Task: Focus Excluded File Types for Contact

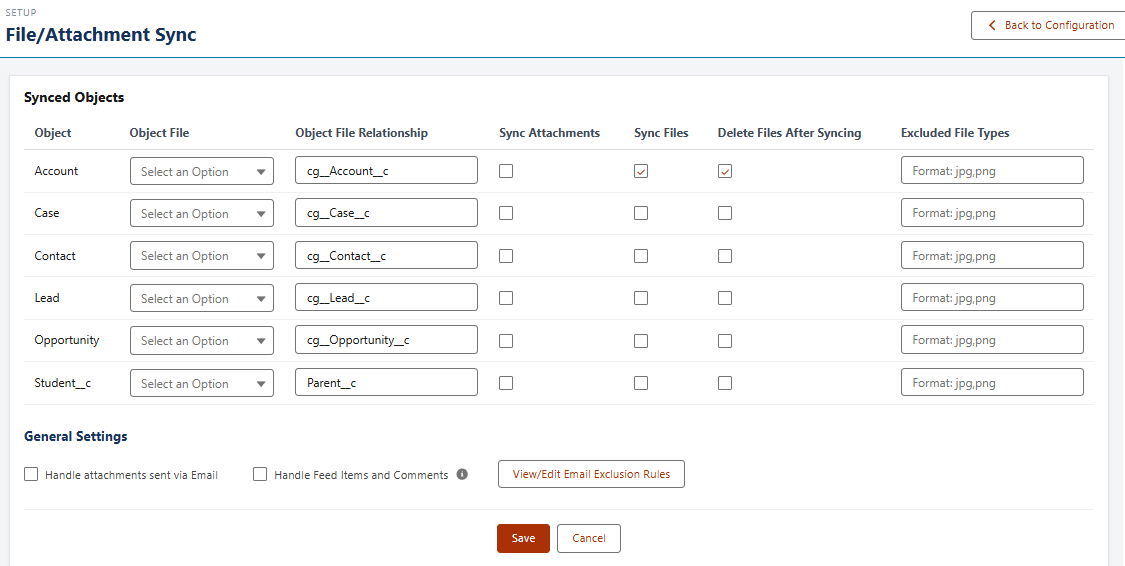Action: (992, 255)
